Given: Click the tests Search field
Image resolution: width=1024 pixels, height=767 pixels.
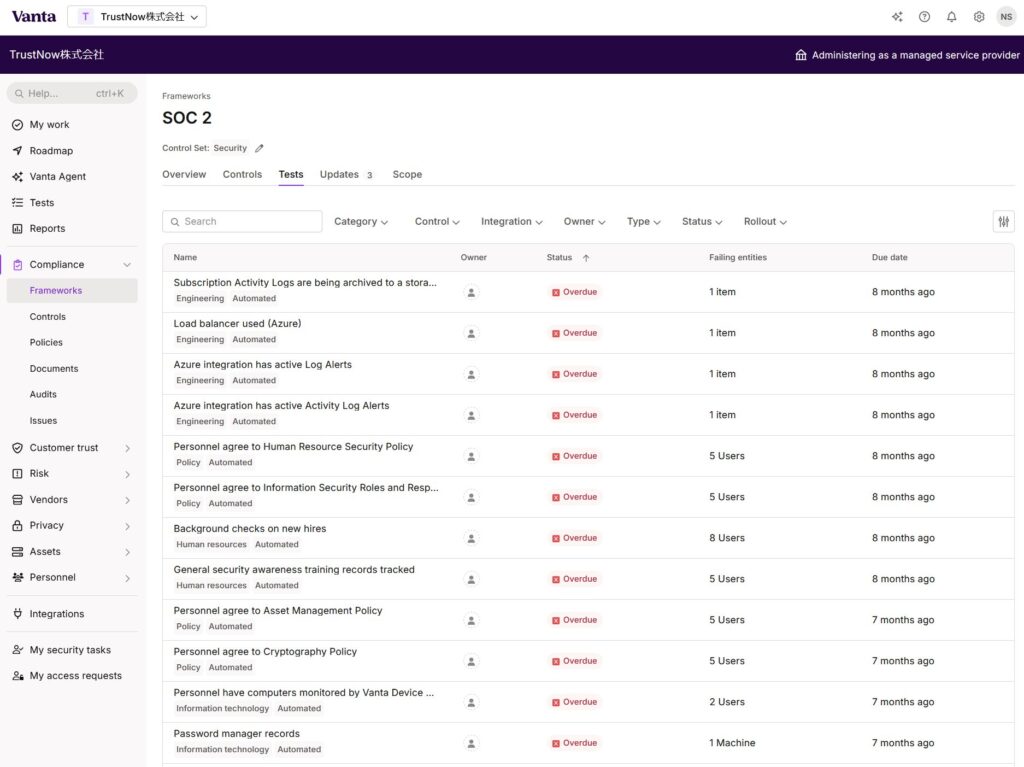Looking at the screenshot, I should [x=242, y=222].
